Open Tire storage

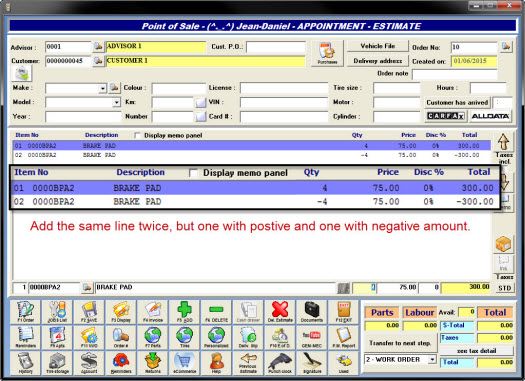57,363
